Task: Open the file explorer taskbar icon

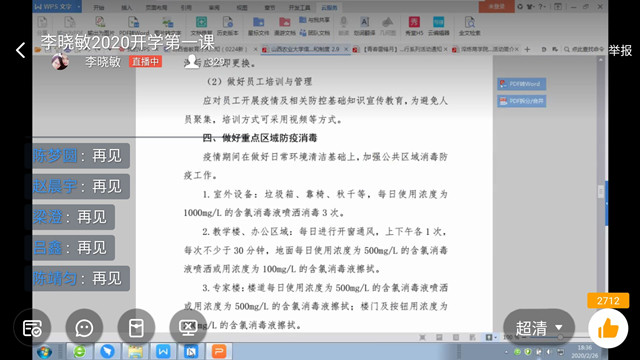Action: (135, 351)
